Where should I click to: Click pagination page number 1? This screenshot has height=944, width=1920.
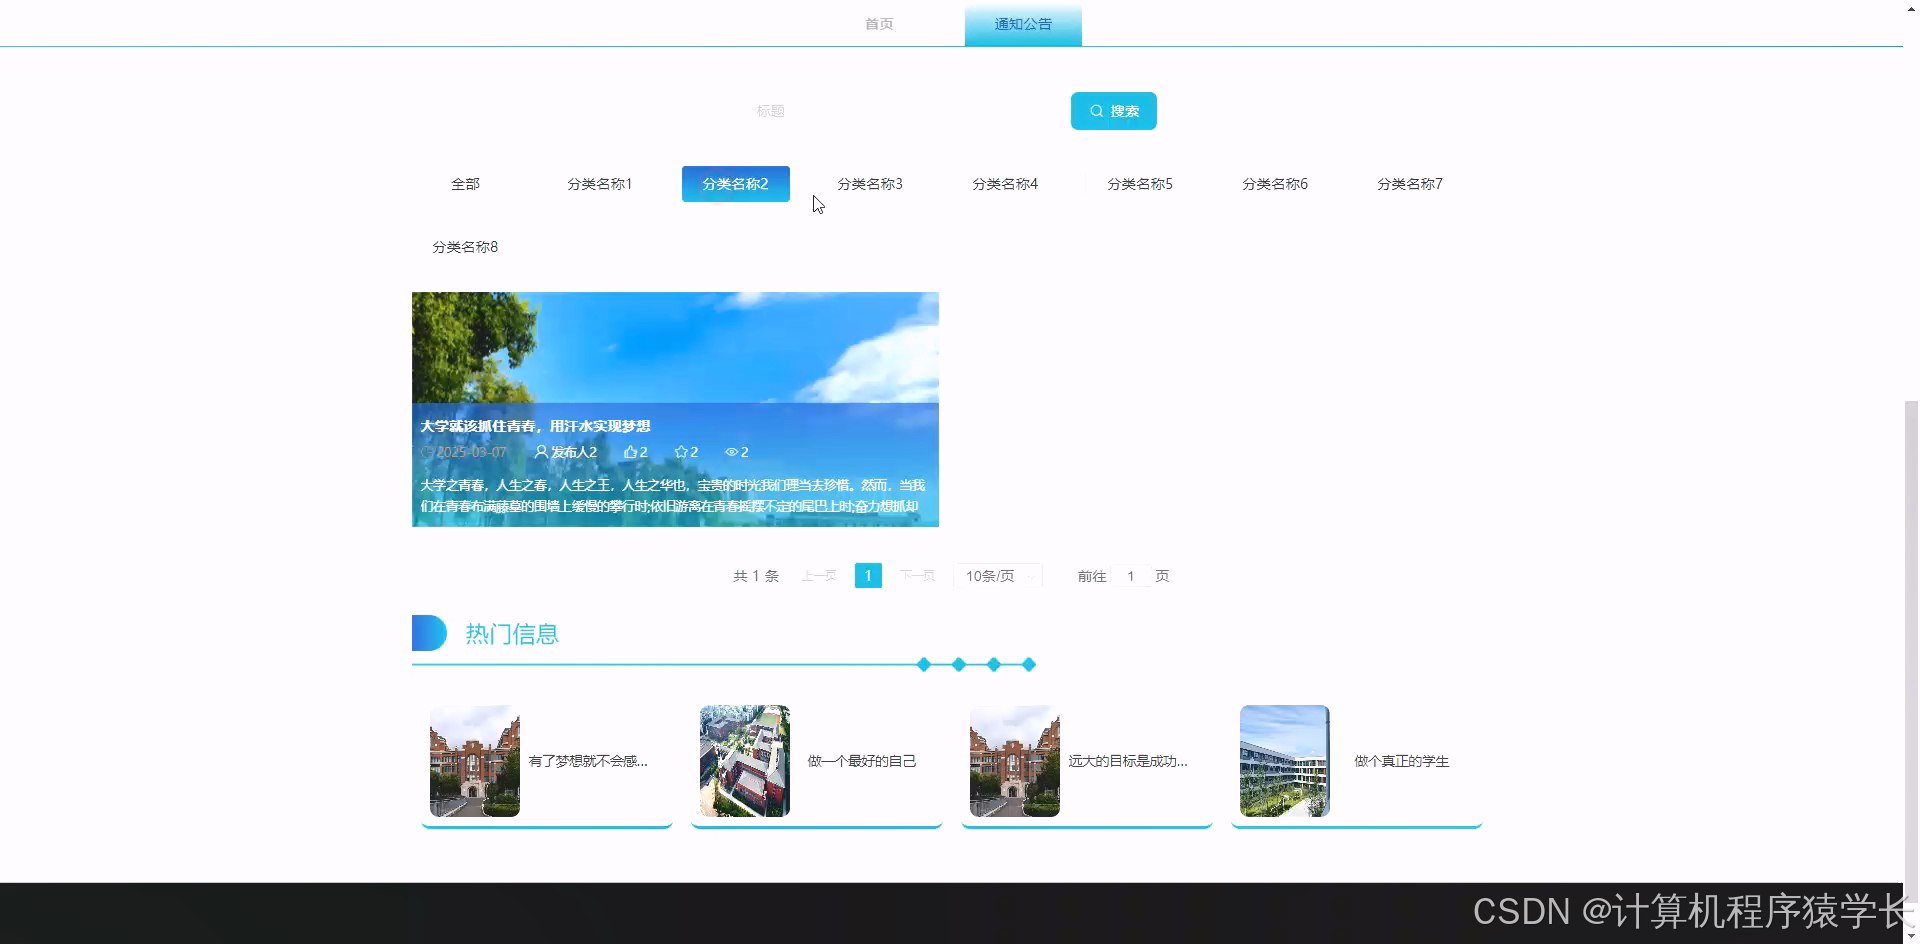[867, 575]
